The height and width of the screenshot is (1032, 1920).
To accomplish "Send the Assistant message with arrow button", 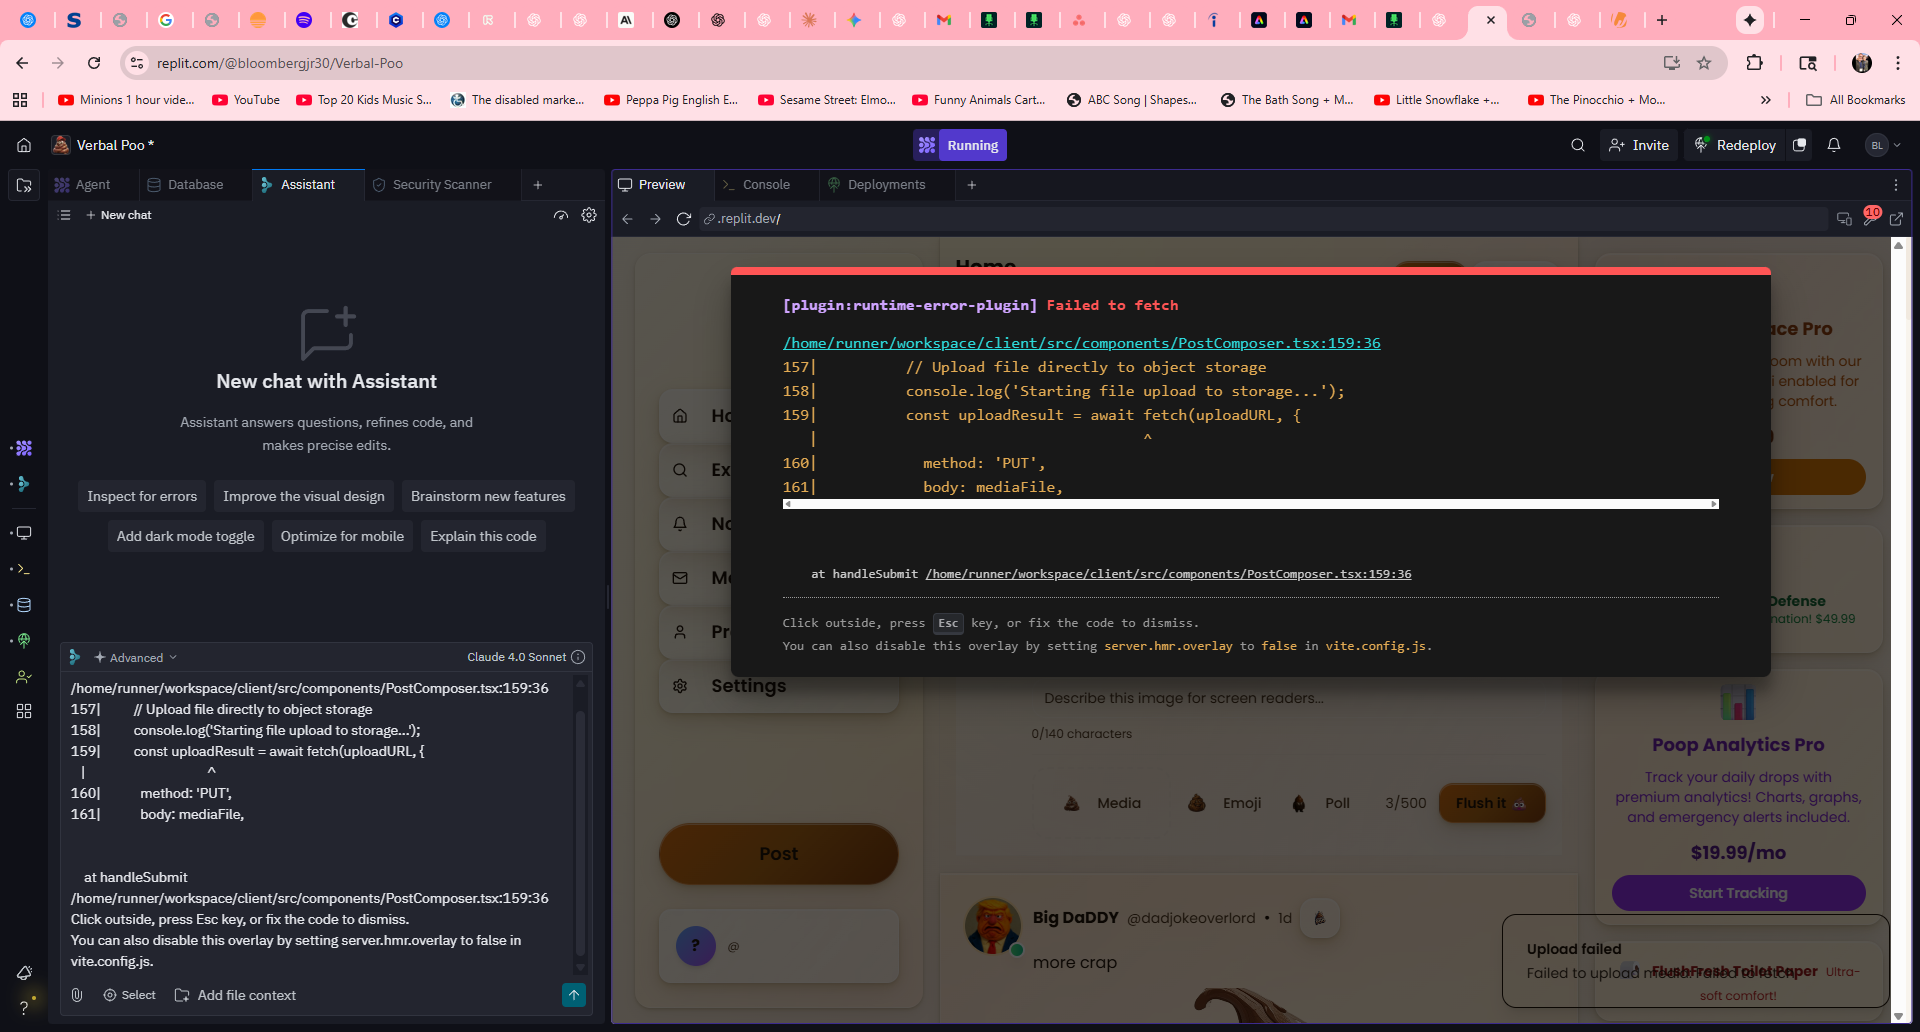I will click(573, 995).
